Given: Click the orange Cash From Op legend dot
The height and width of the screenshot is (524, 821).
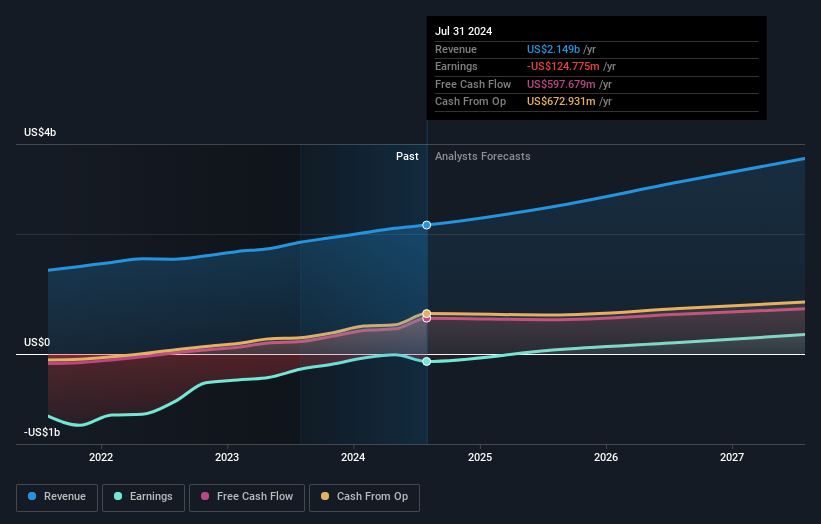Looking at the screenshot, I should click(x=325, y=496).
